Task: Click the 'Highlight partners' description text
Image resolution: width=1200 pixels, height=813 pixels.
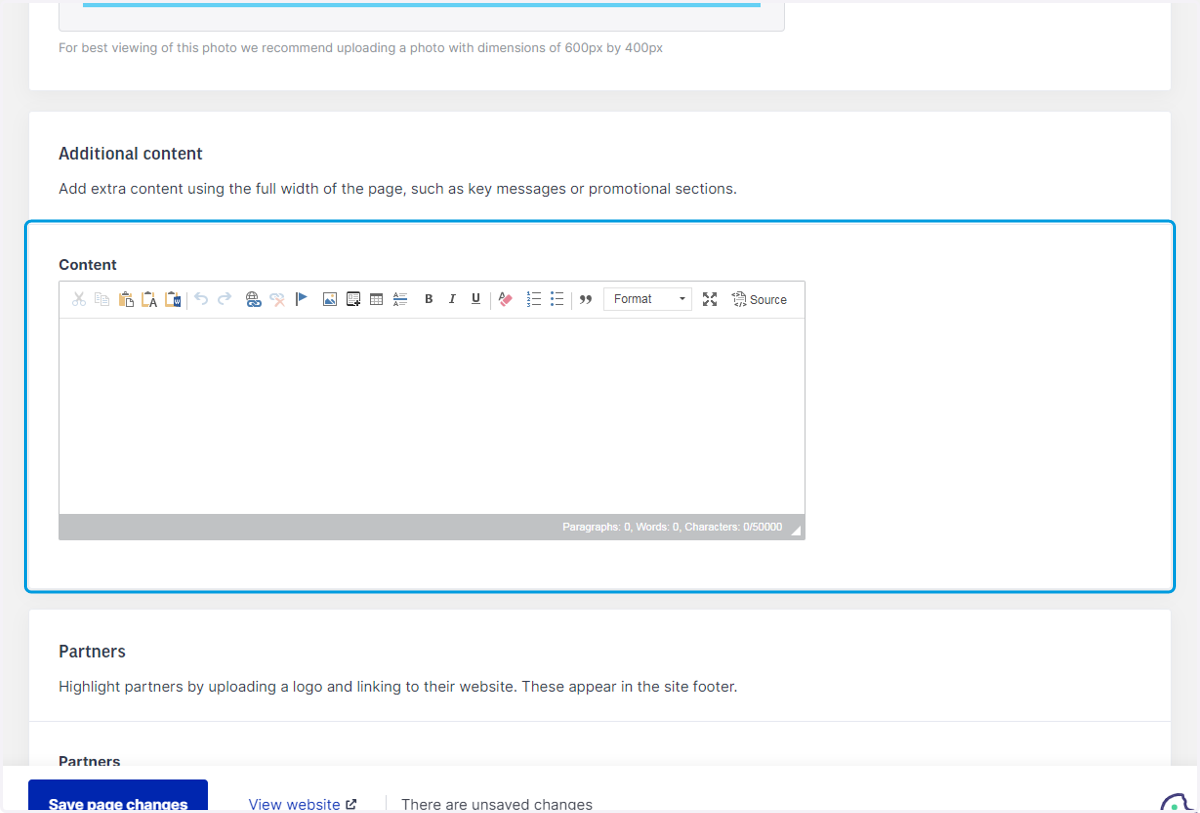Action: pyautogui.click(x=398, y=687)
